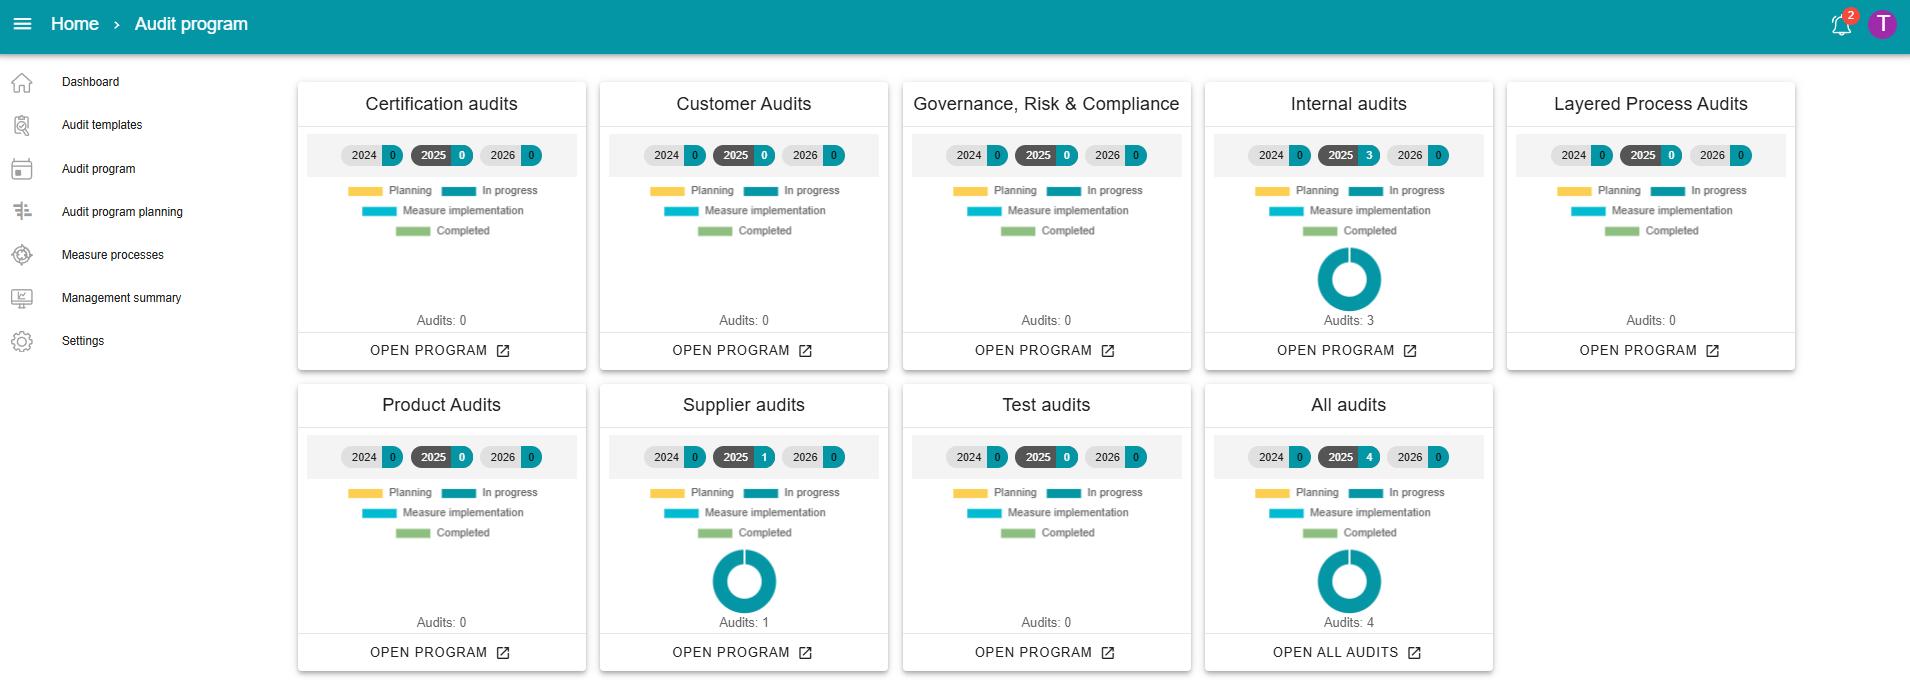Open program for Internal audits
The width and height of the screenshot is (1910, 694).
1347,351
